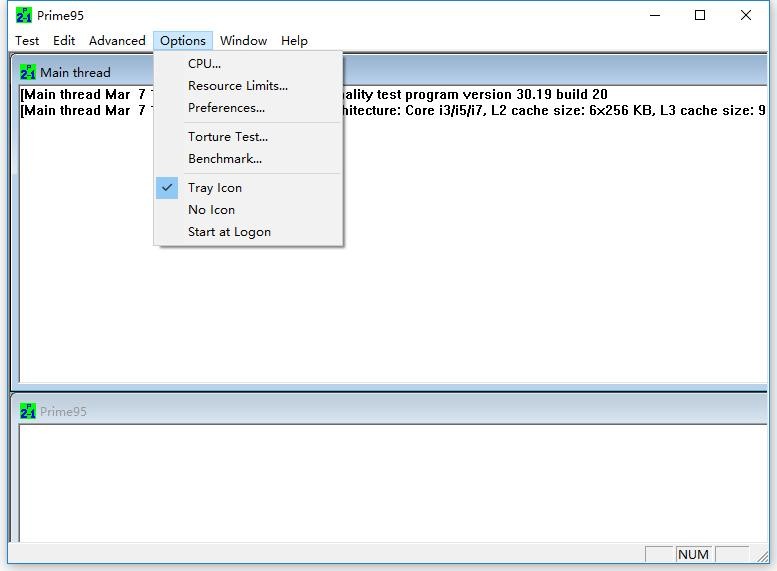Click the Prime95 title bar app icon

23,15
